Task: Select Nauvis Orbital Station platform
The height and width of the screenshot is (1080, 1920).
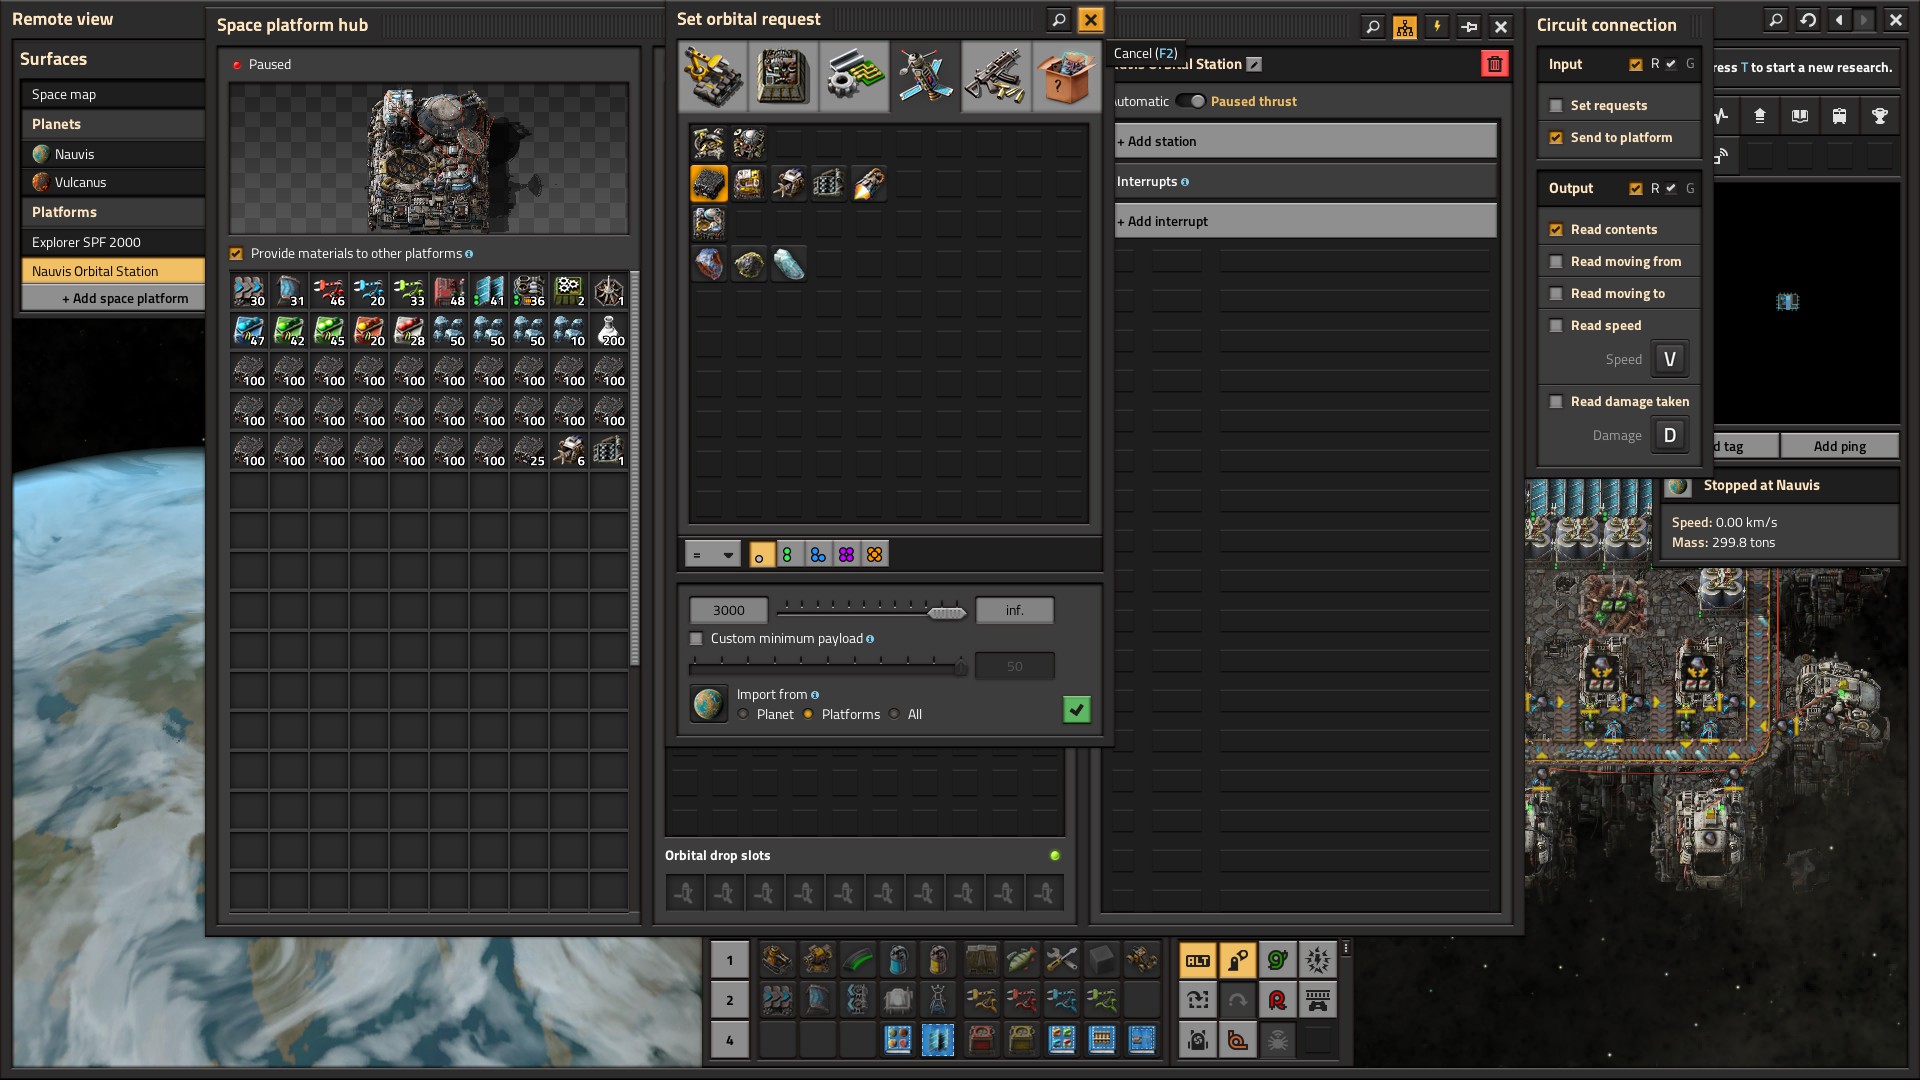Action: (x=113, y=271)
